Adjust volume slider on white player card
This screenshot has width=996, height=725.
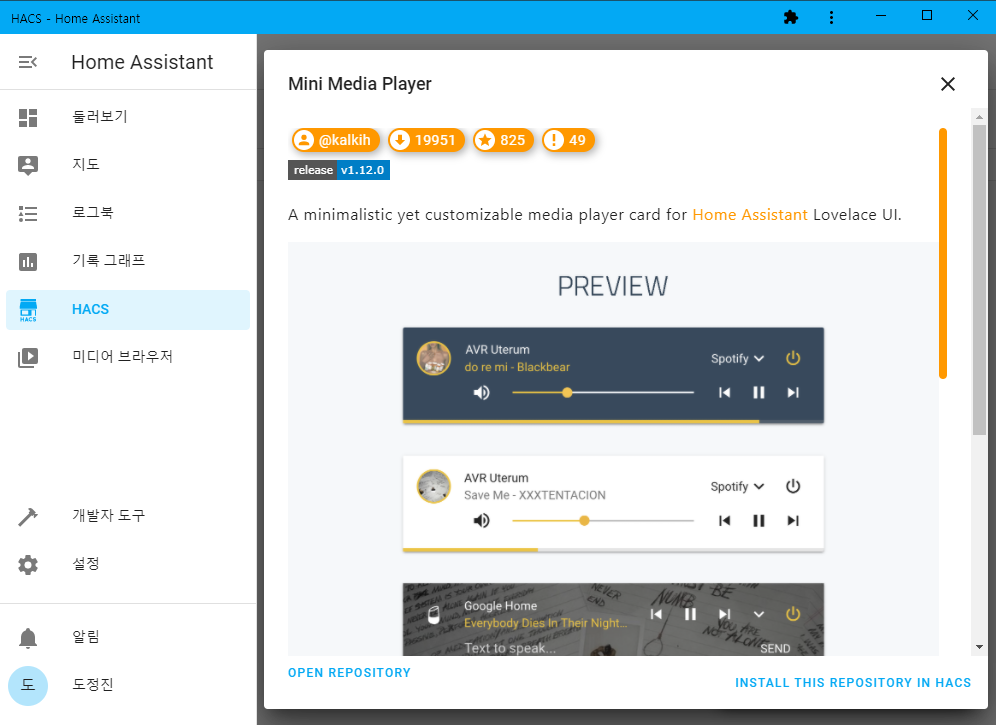(x=603, y=521)
